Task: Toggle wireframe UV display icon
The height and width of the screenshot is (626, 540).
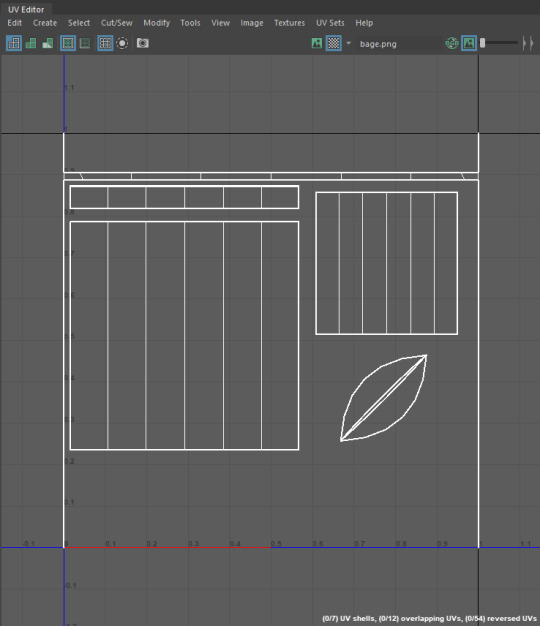Action: pyautogui.click(x=14, y=43)
